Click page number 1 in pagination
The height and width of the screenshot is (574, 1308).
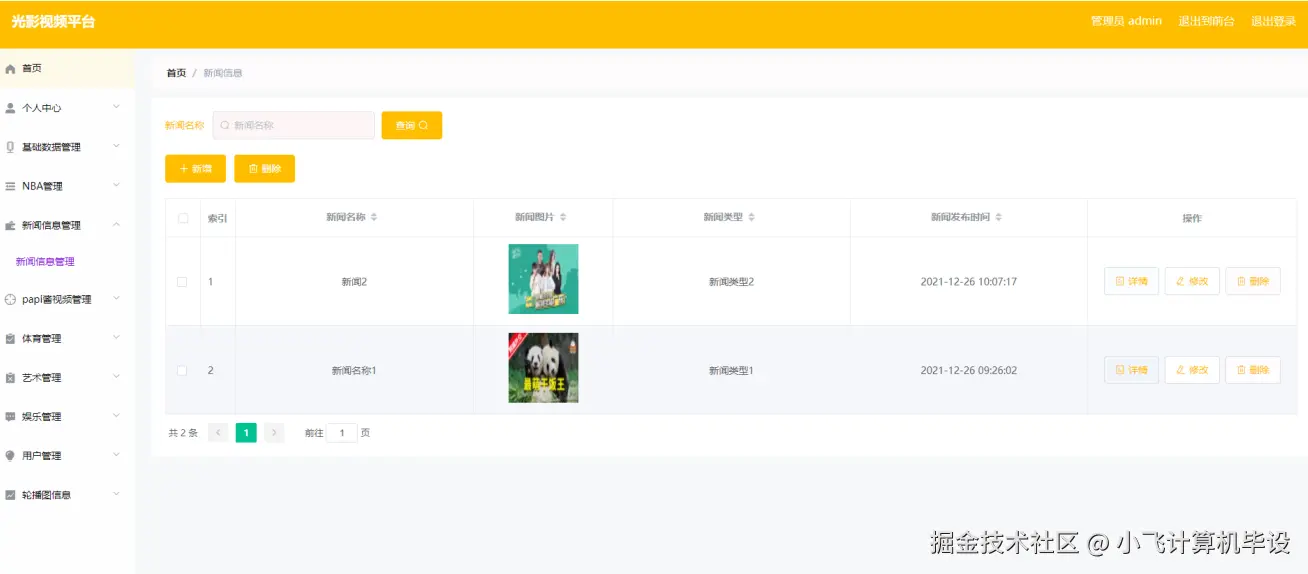point(246,433)
